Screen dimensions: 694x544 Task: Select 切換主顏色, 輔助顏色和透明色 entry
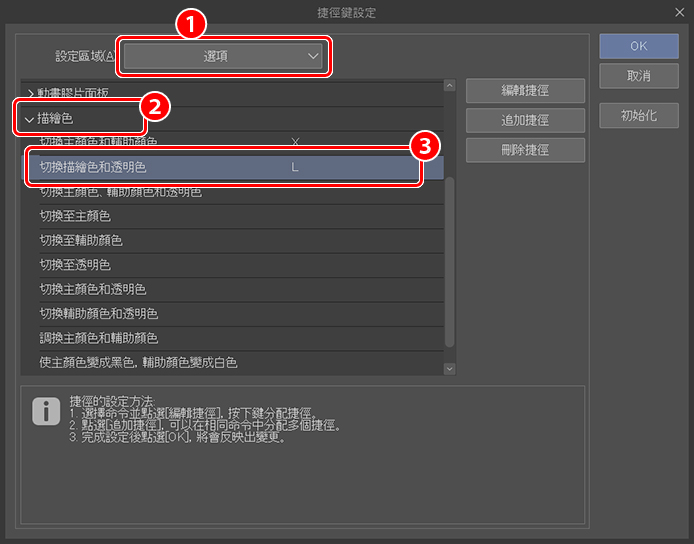[220, 192]
